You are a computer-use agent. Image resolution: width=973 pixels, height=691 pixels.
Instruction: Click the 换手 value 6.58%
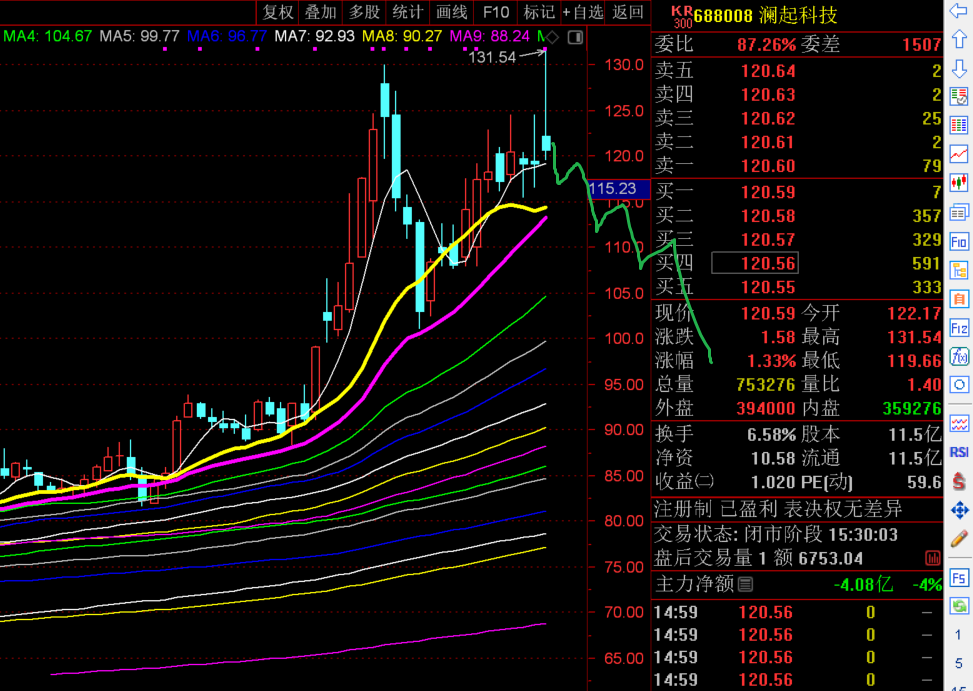[771, 434]
